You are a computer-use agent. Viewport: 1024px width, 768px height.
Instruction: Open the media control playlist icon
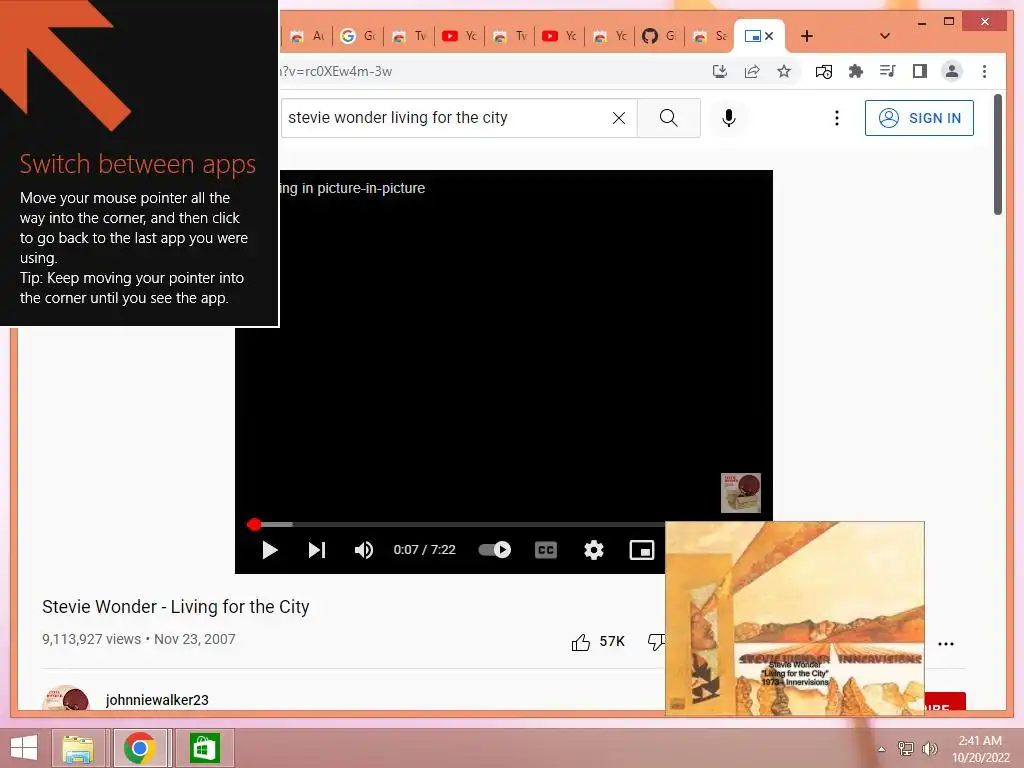(x=888, y=71)
